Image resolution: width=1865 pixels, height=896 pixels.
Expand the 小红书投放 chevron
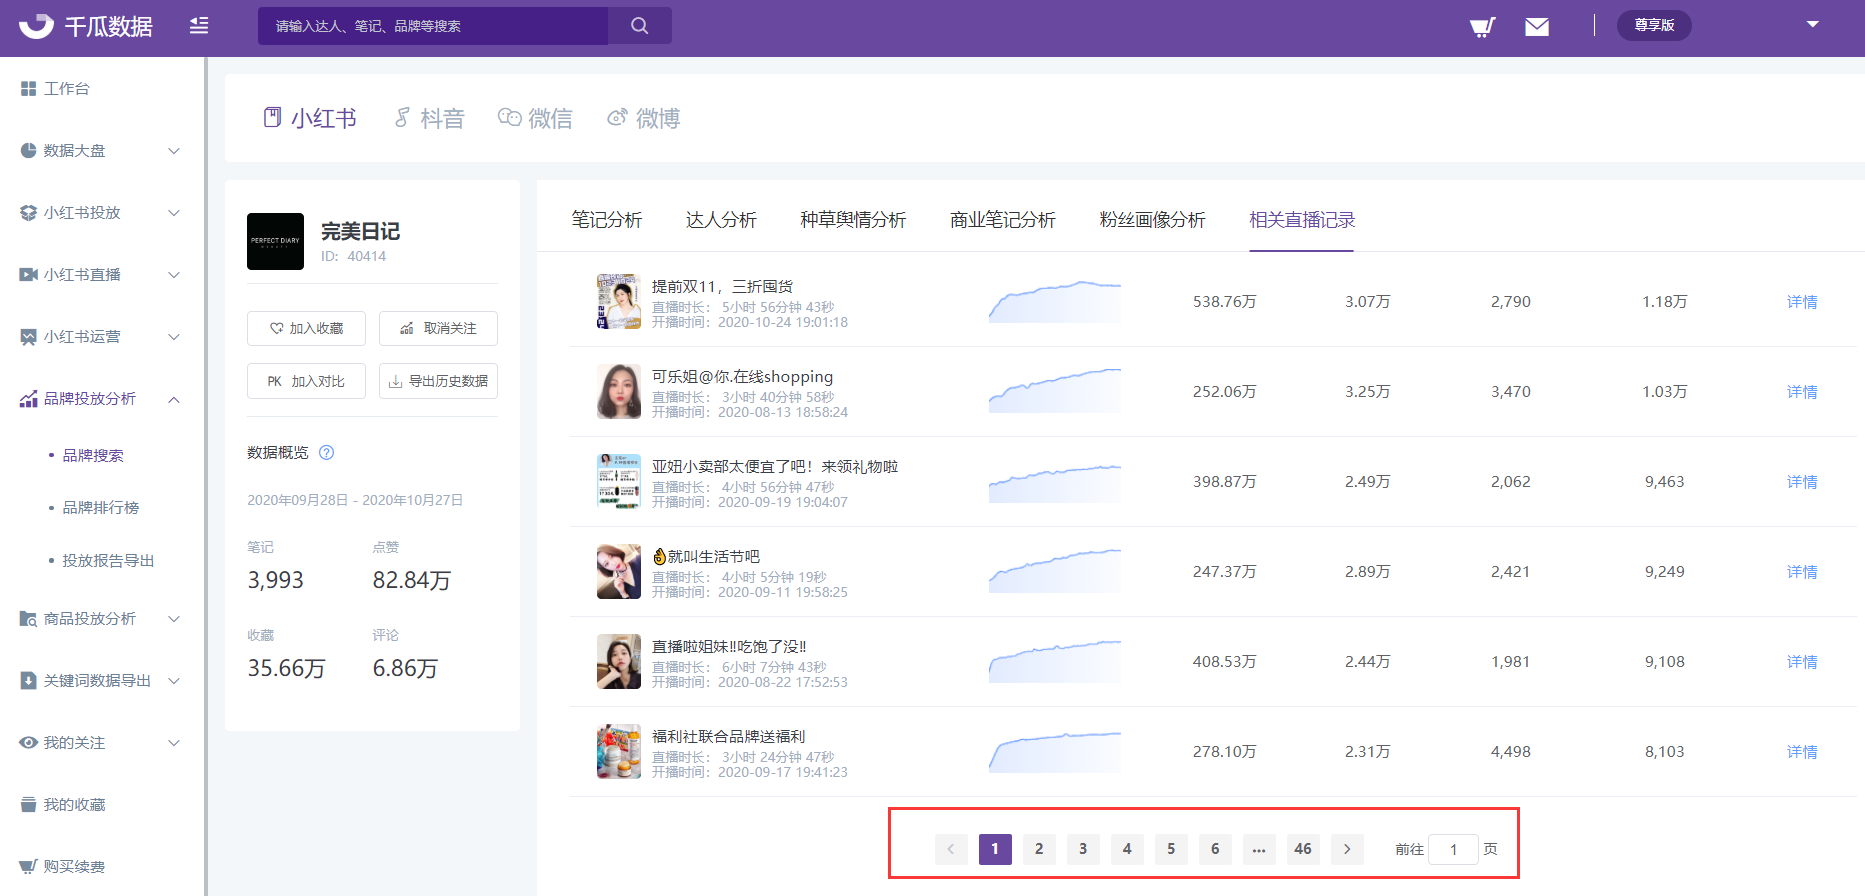pyautogui.click(x=174, y=213)
